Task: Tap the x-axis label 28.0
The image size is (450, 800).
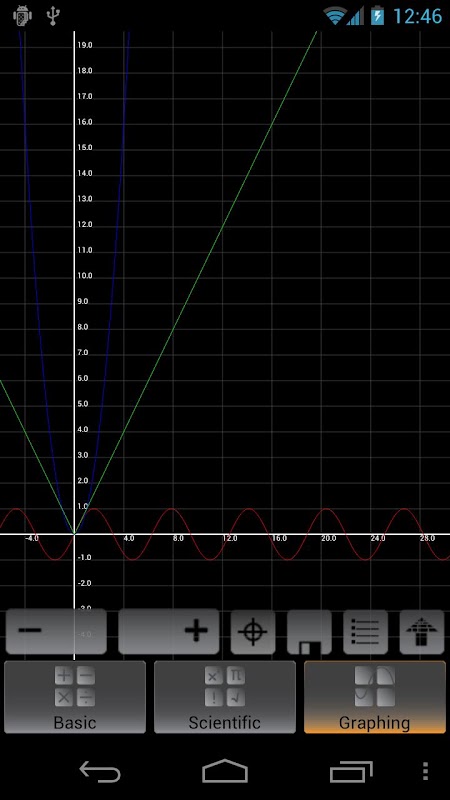Action: click(x=427, y=538)
